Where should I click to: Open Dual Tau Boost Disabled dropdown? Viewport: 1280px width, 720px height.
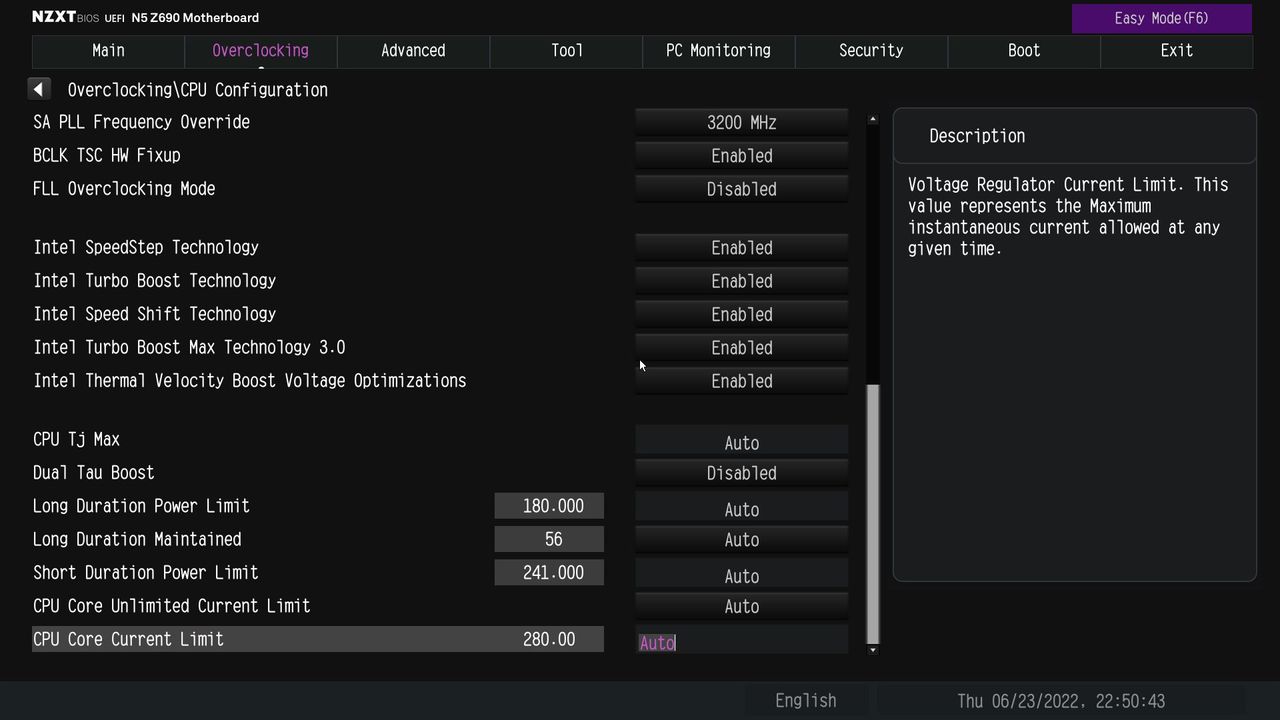click(742, 473)
